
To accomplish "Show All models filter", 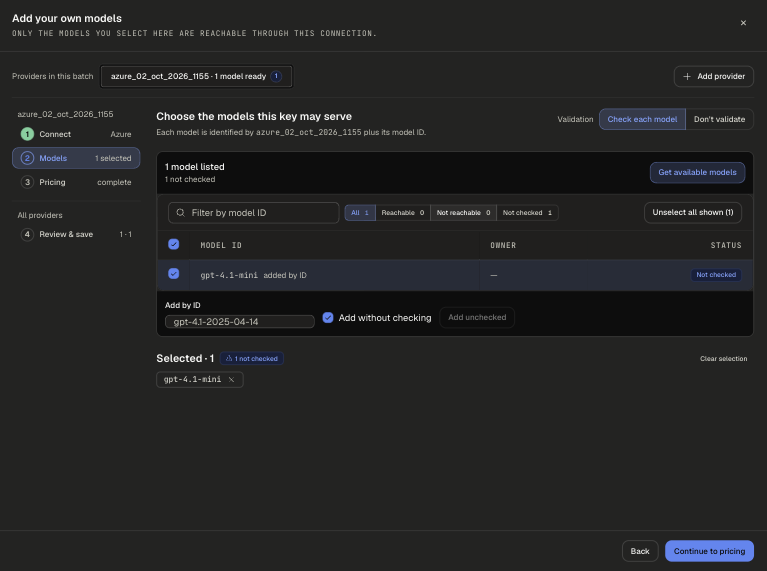I will point(360,213).
